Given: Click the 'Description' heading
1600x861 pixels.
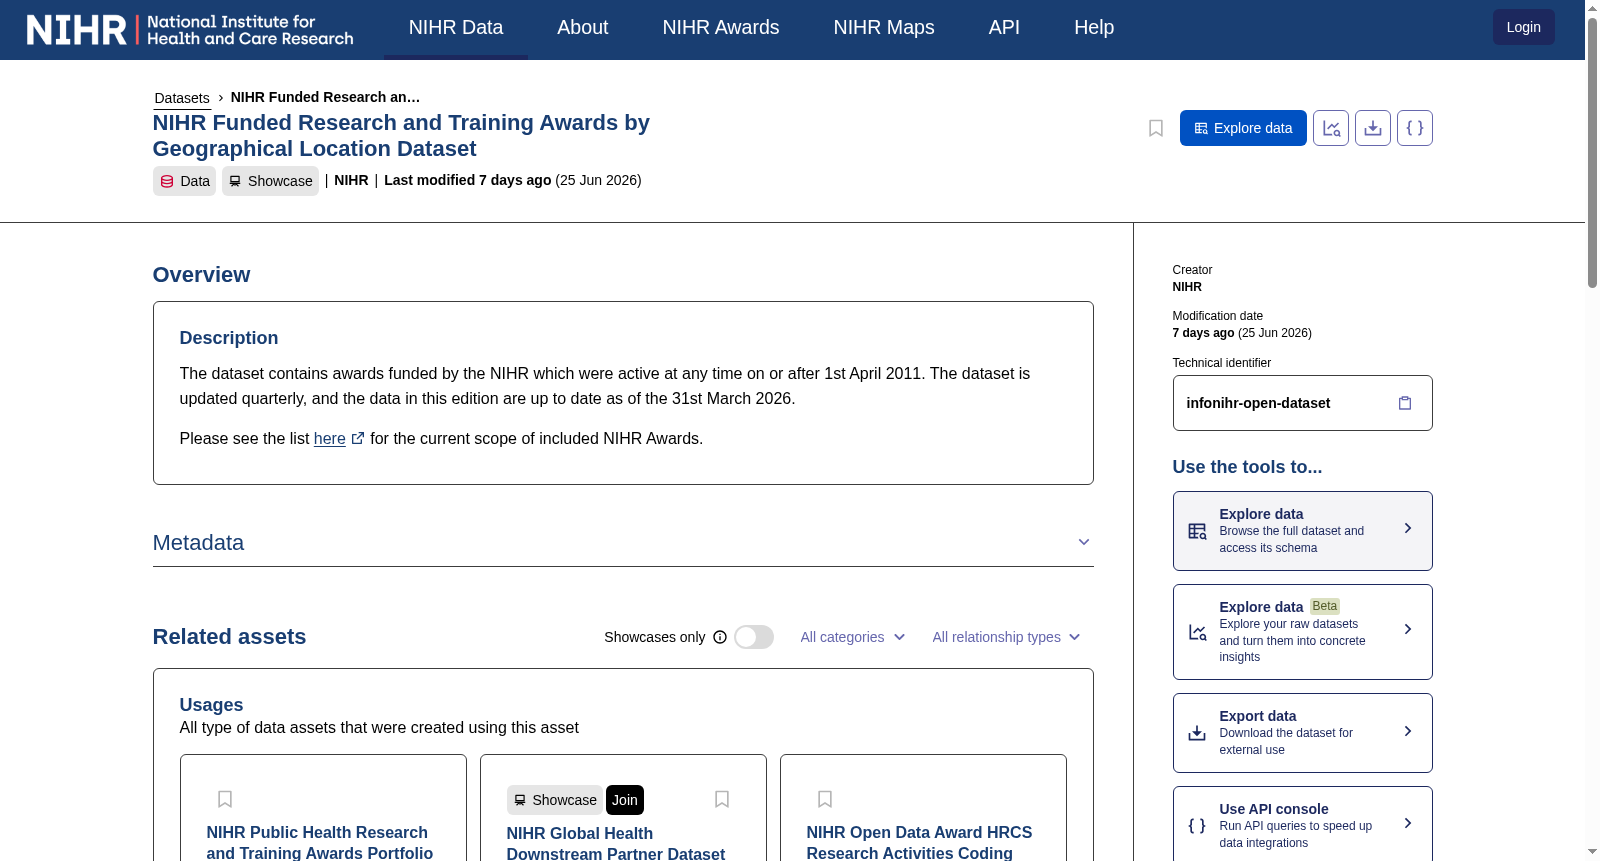Looking at the screenshot, I should tap(229, 338).
